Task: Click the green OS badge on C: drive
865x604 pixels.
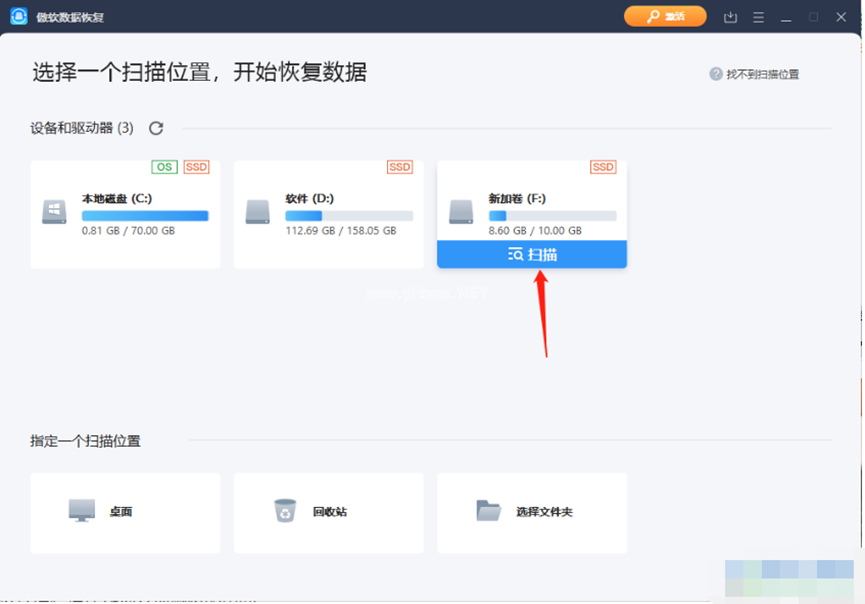Action: point(165,167)
